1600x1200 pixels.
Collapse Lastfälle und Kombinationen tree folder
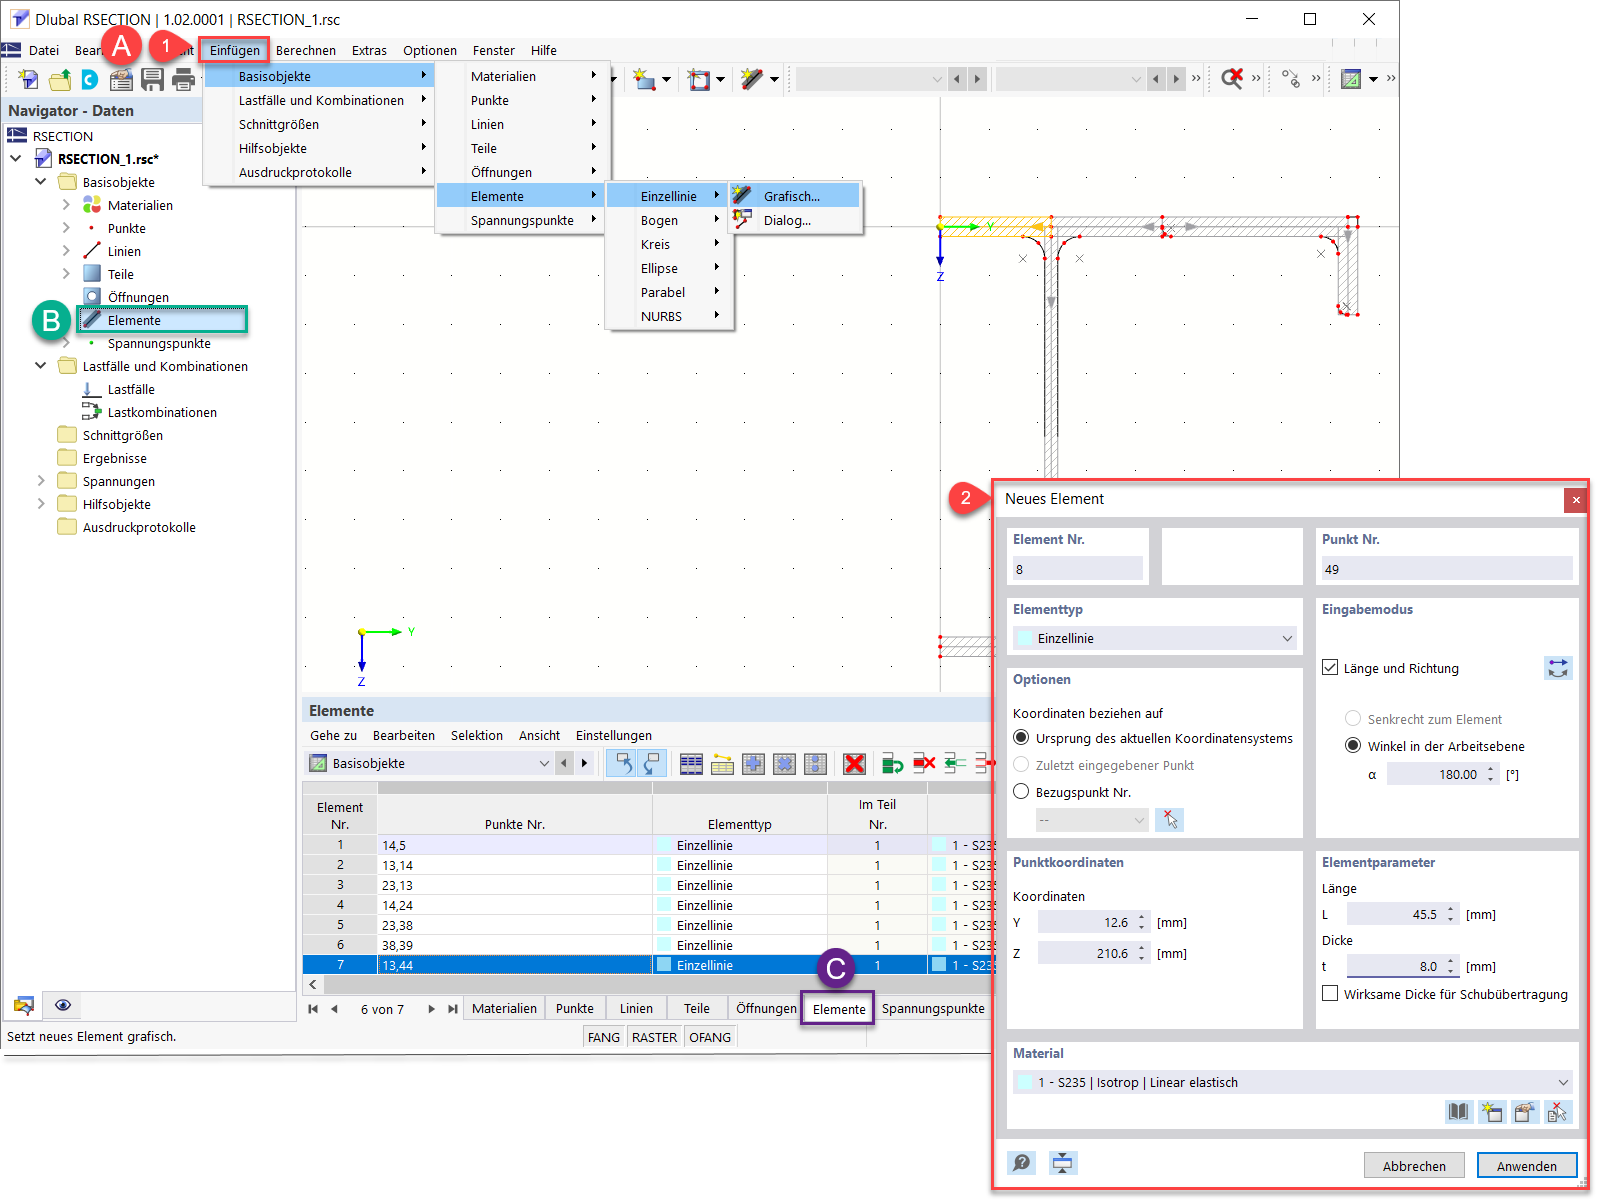pos(41,366)
